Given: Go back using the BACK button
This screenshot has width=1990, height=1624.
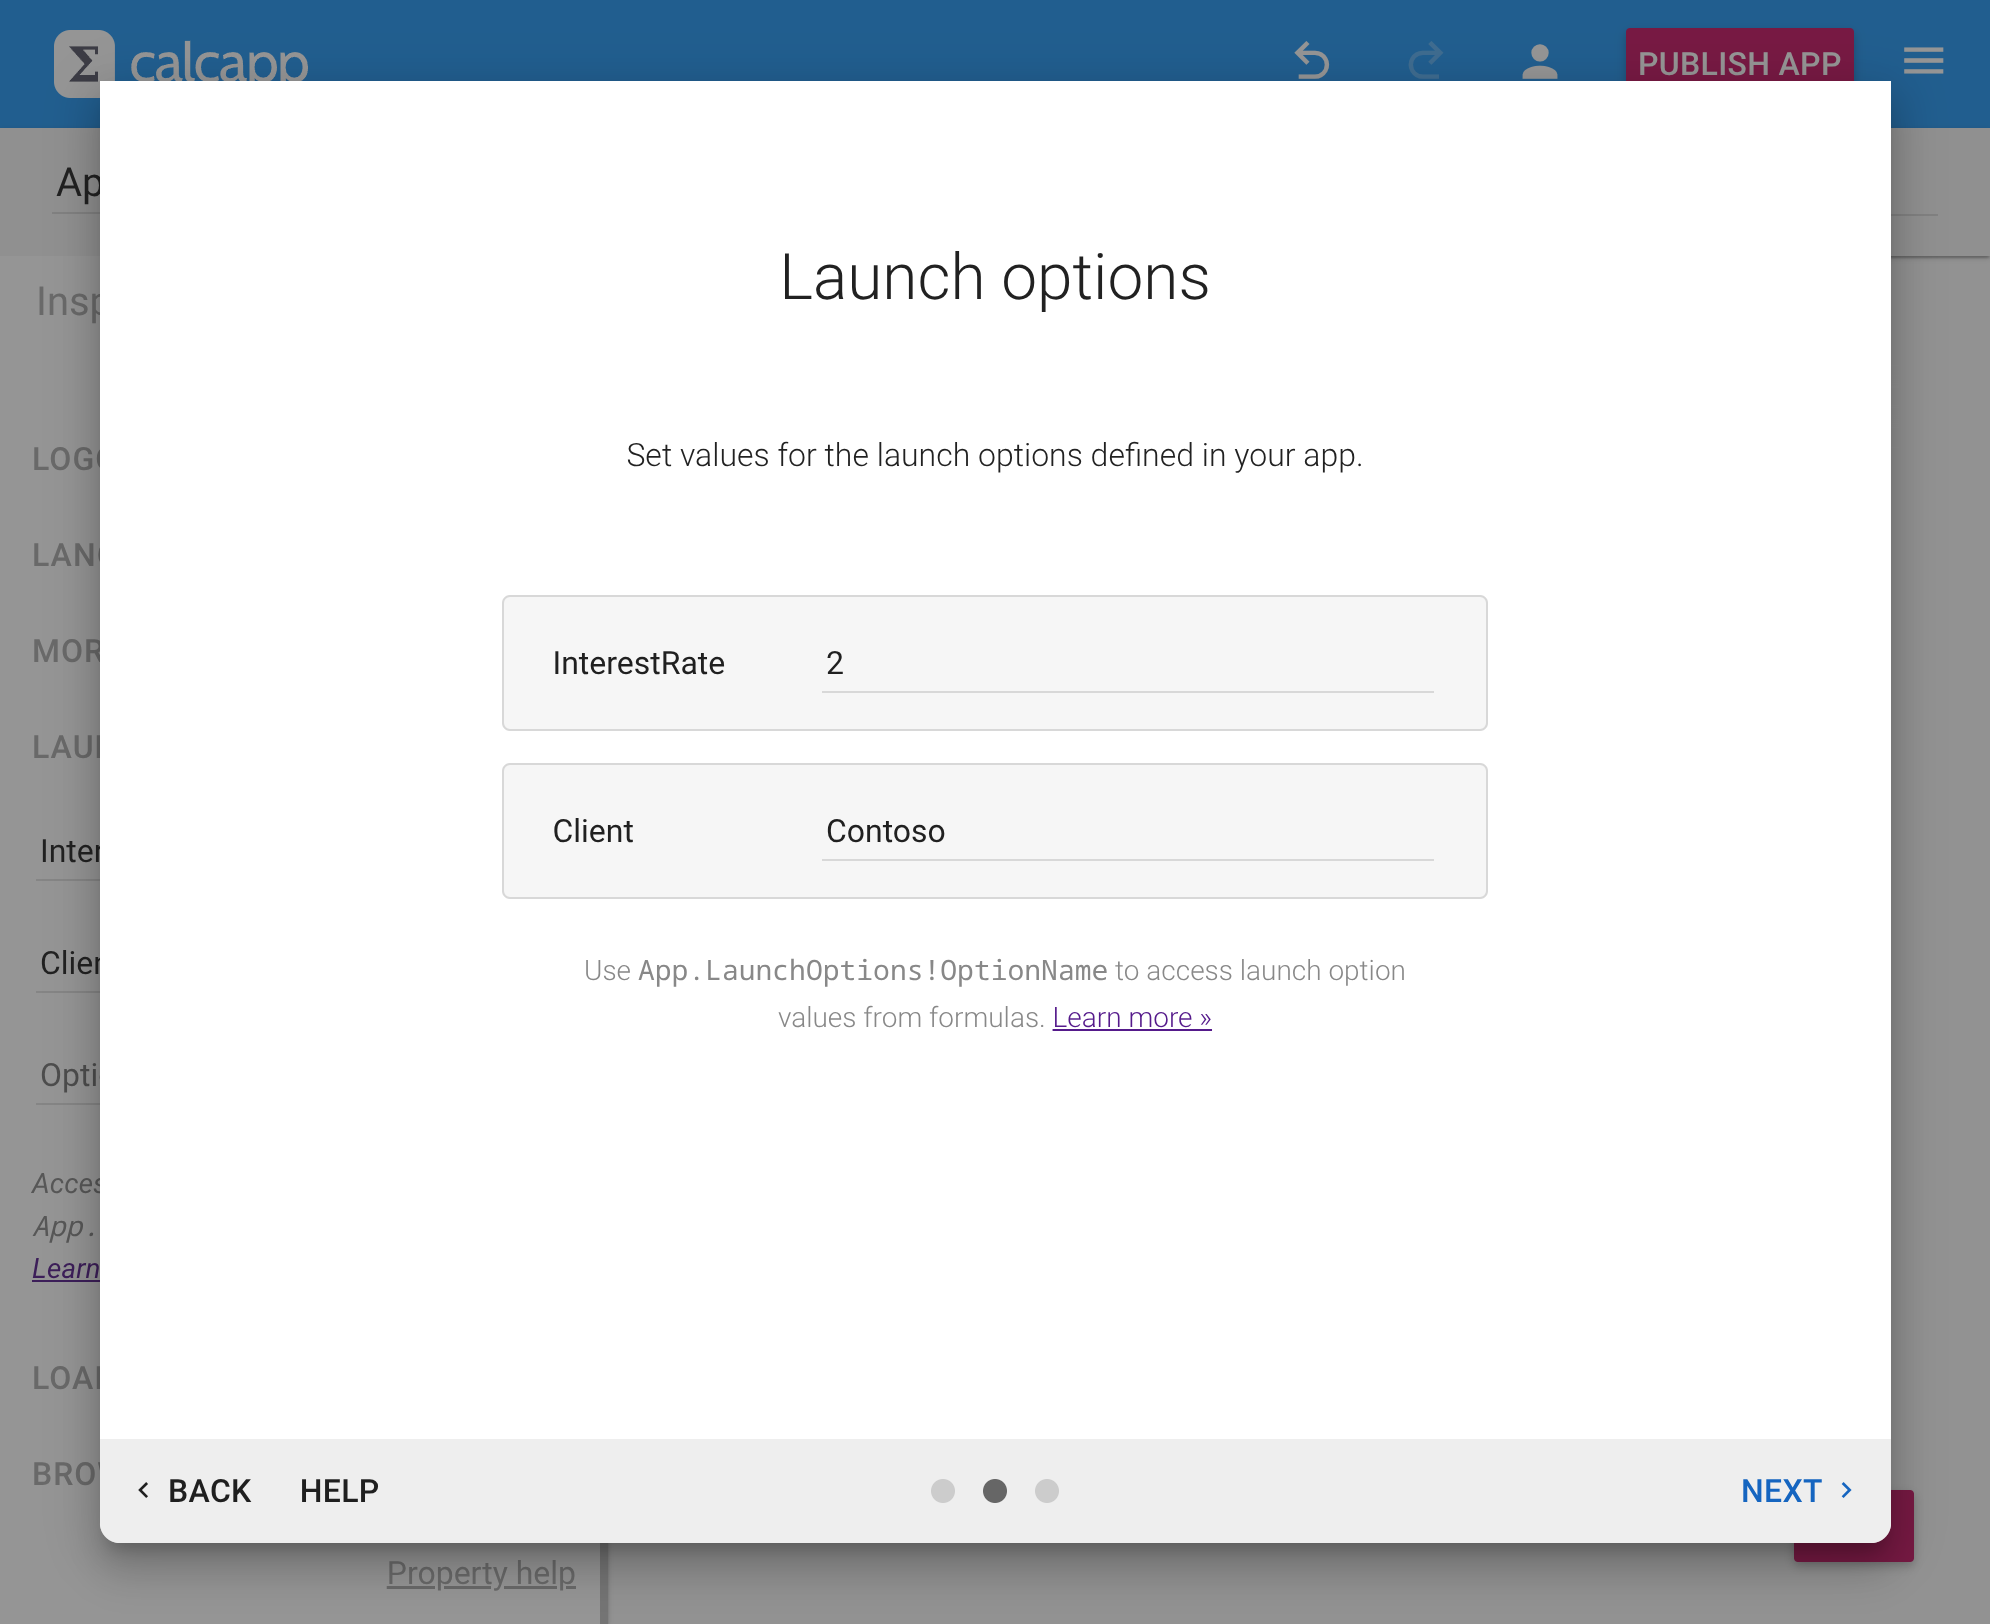Looking at the screenshot, I should [x=210, y=1490].
